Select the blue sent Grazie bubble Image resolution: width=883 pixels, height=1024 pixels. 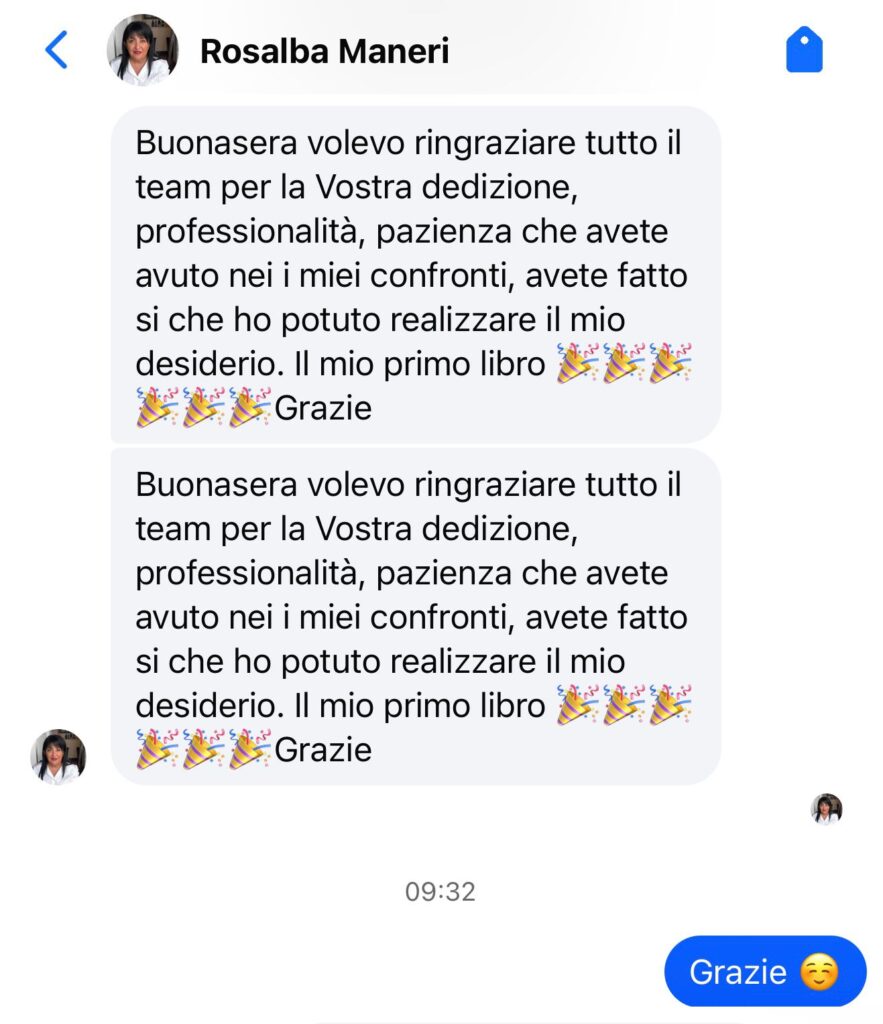tap(765, 972)
